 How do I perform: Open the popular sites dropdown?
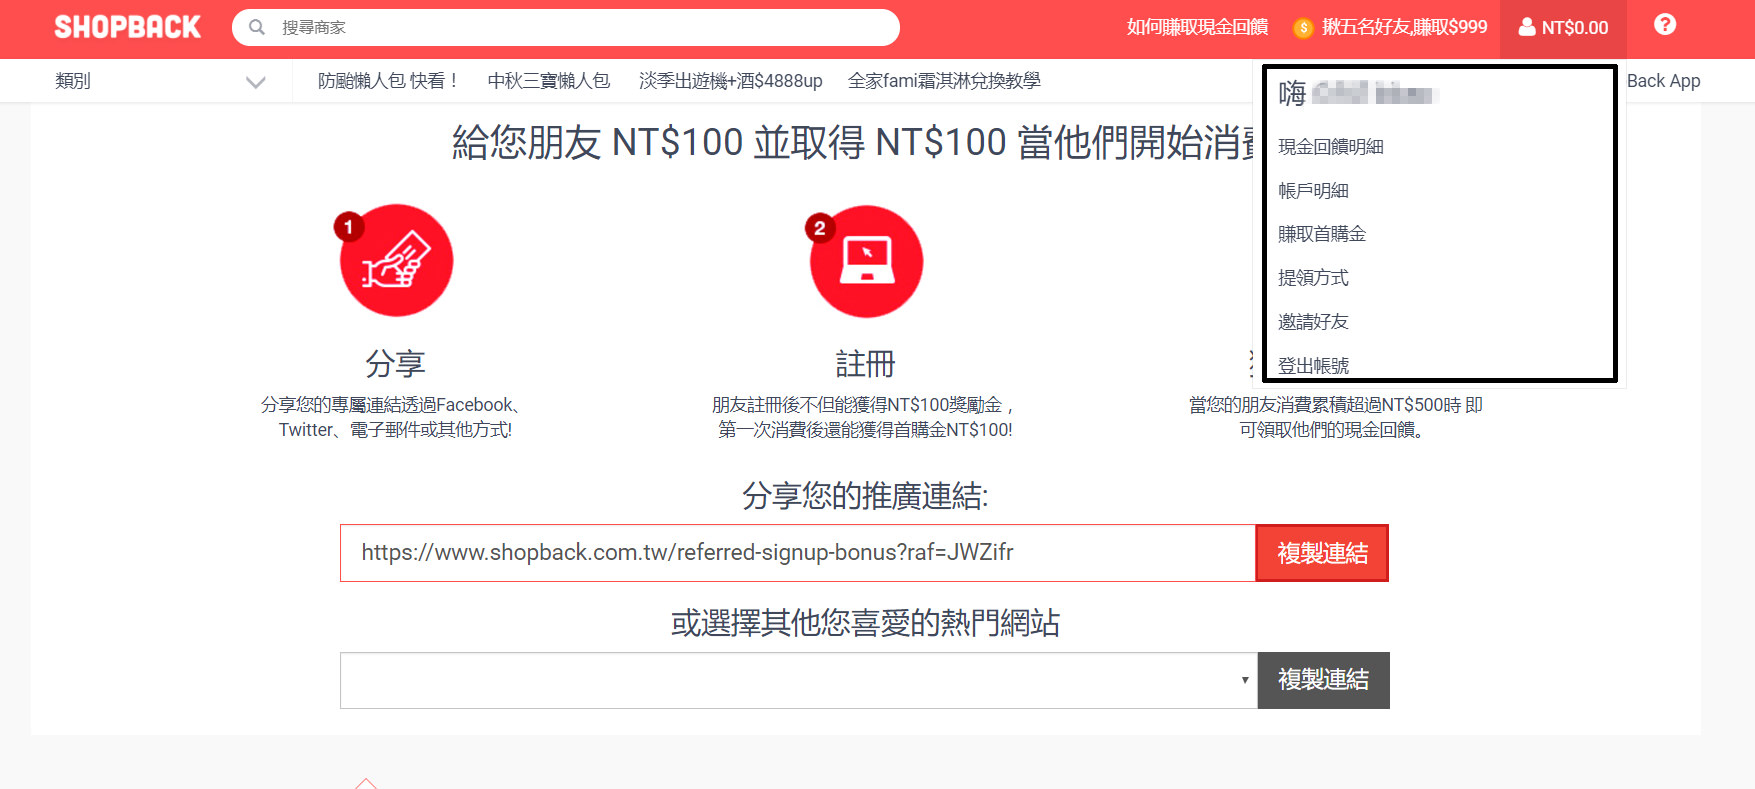pyautogui.click(x=798, y=681)
